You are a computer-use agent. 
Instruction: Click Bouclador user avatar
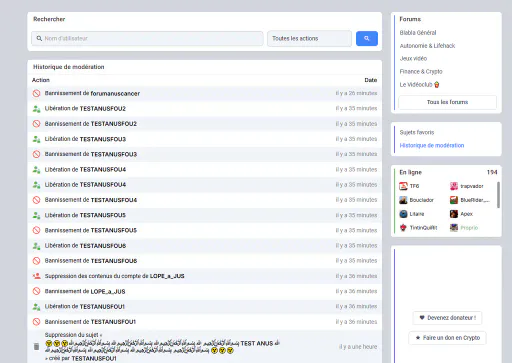[403, 200]
